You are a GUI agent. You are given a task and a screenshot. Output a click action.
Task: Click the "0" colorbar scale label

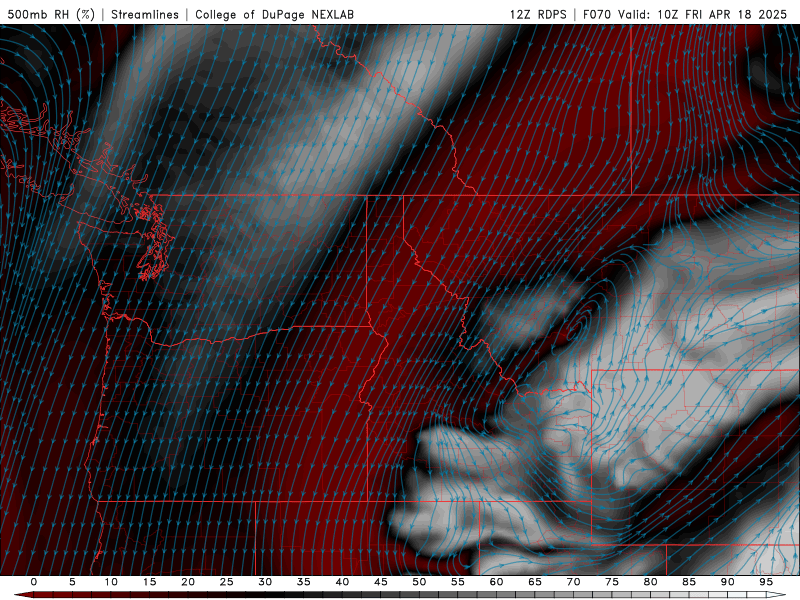pos(34,582)
